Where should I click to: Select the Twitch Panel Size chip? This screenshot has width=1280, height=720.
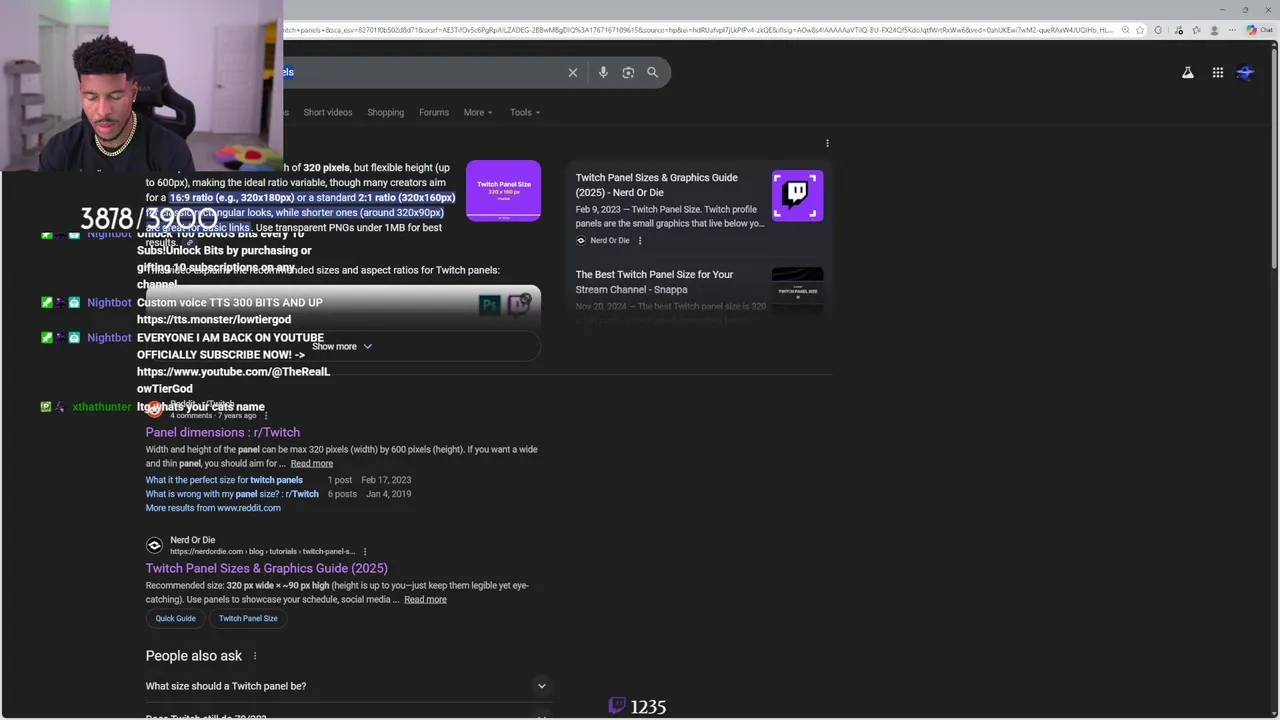[x=248, y=618]
